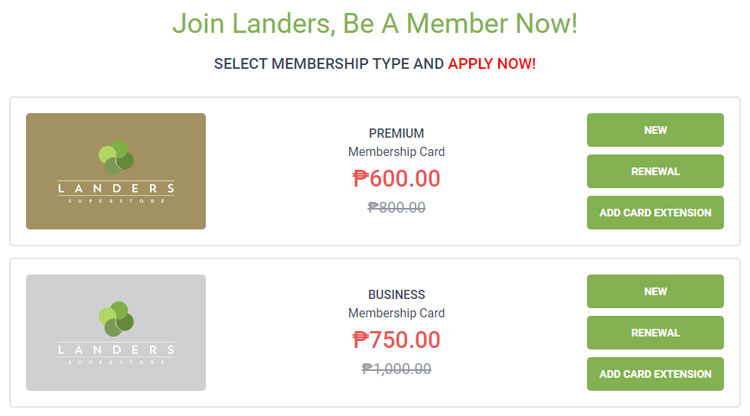Click the crossed-out ₱800.00 price
The height and width of the screenshot is (416, 750).
pos(396,207)
